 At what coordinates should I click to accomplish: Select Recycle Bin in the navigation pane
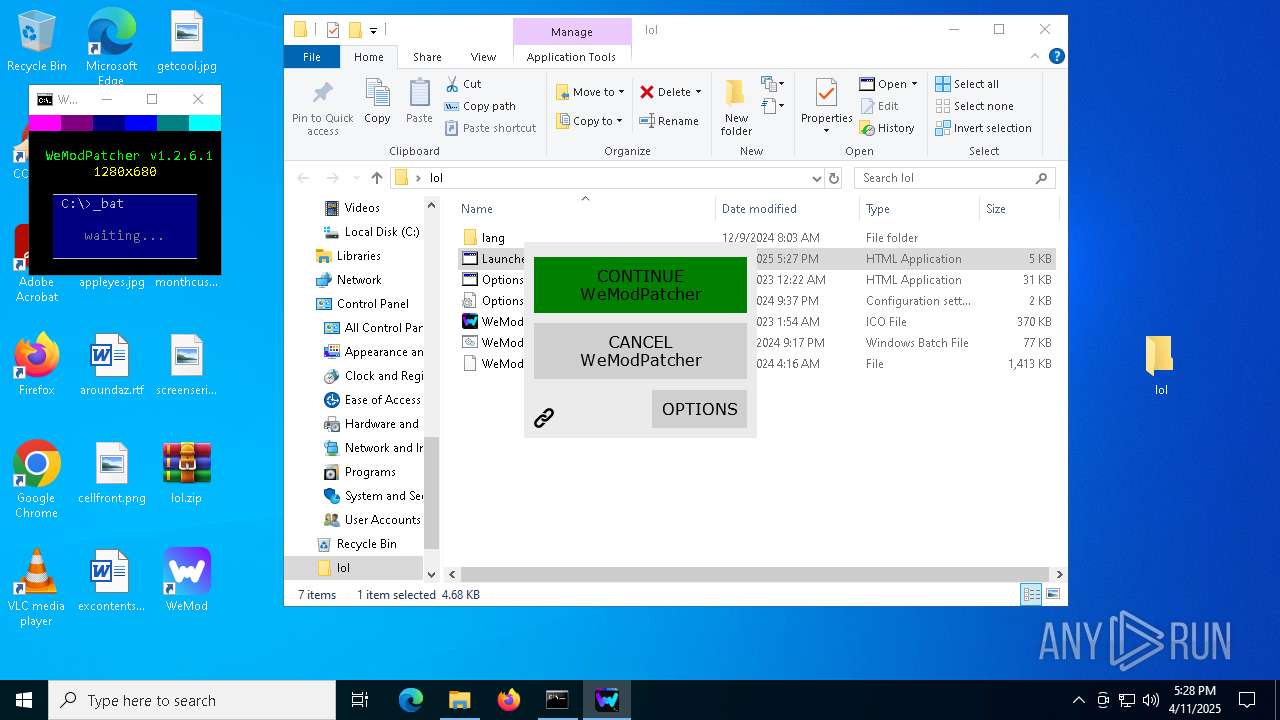click(x=356, y=544)
